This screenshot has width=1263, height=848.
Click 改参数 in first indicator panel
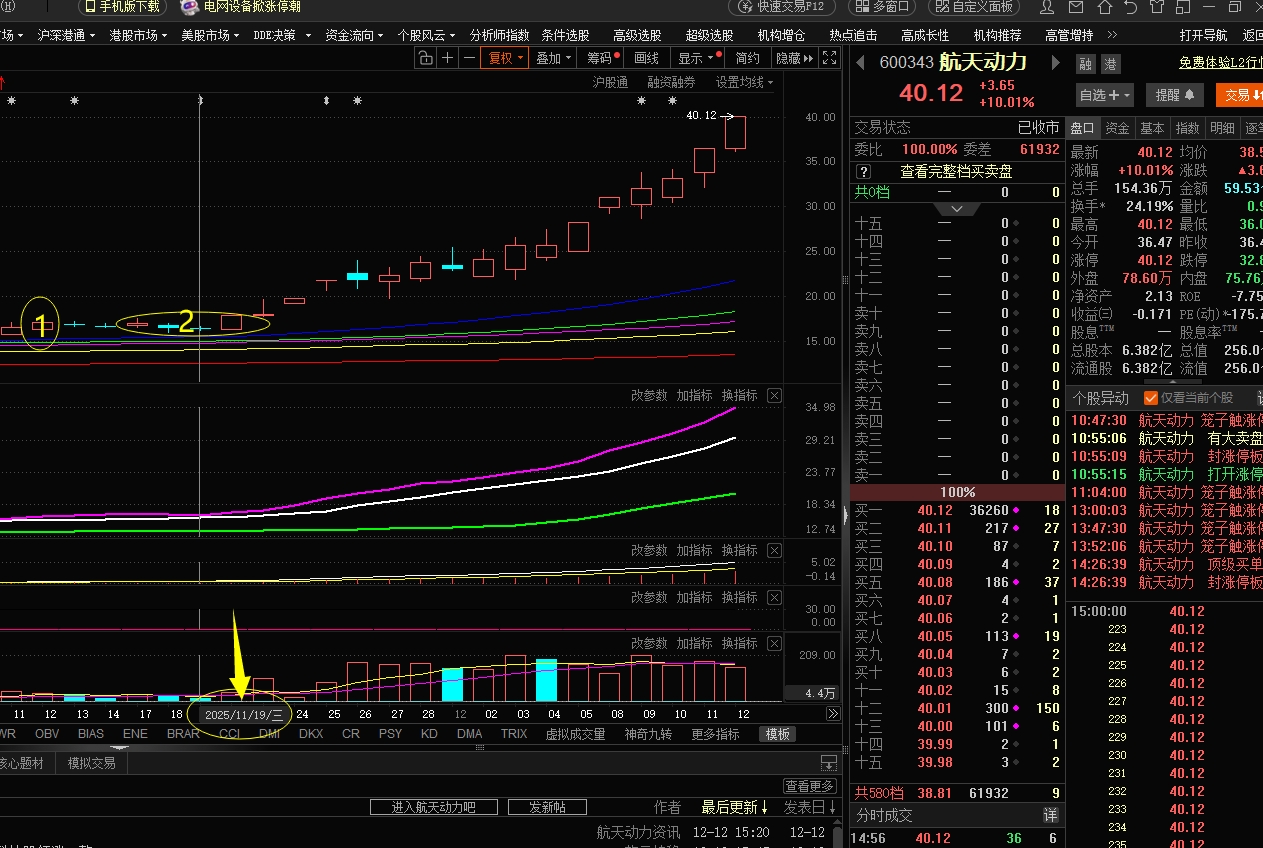pos(649,396)
